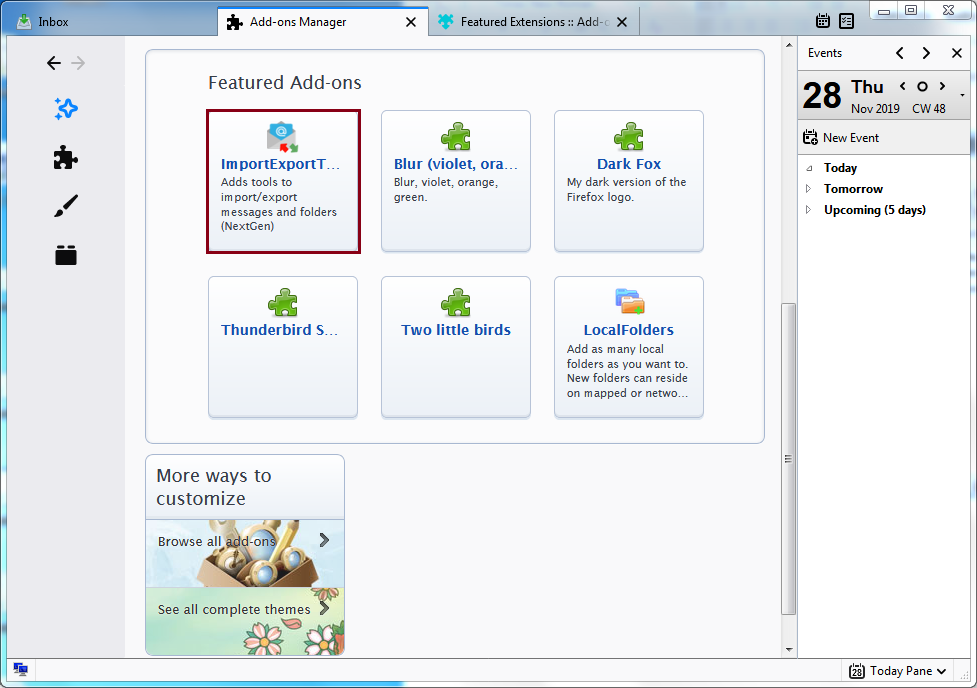Click Two little birds puzzle icon
Screen dimensions: 977x688
(456, 303)
